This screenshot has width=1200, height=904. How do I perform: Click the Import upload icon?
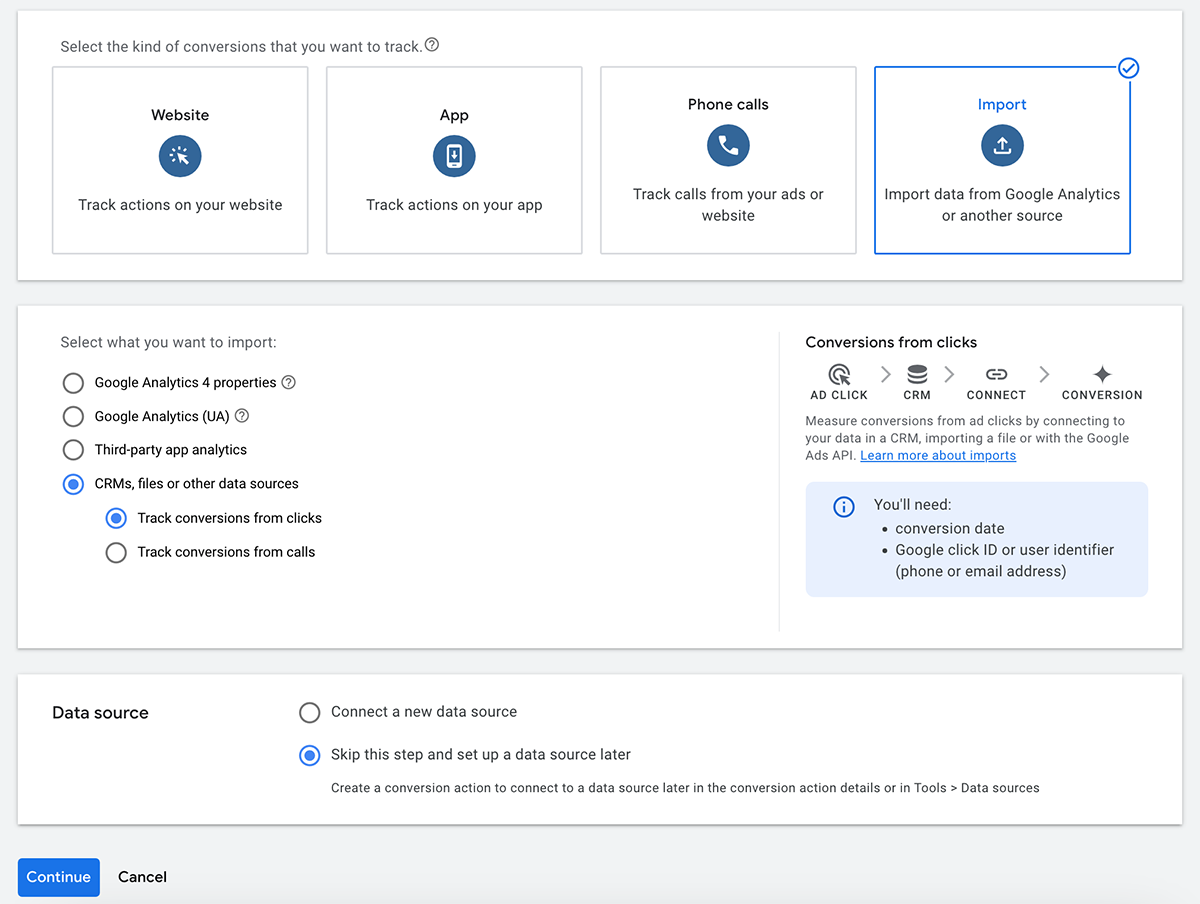click(x=1002, y=146)
